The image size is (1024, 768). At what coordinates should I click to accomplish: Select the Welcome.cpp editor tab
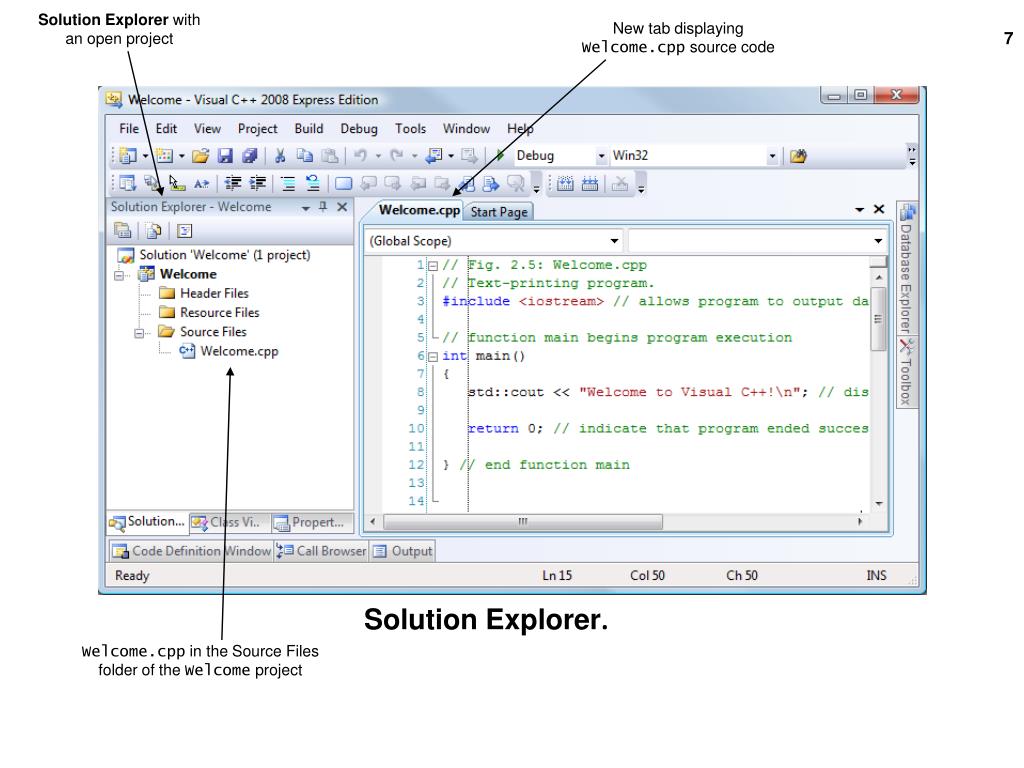(x=419, y=210)
